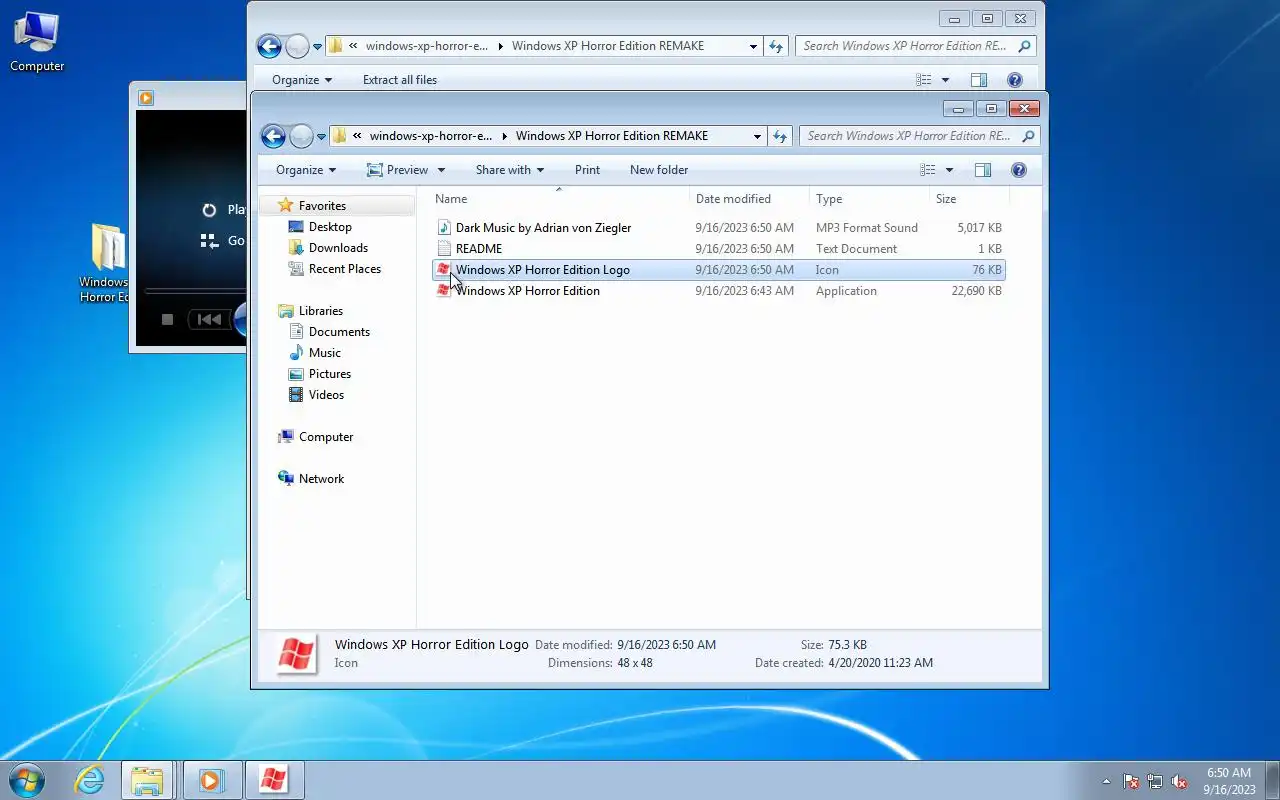Open the Start menu
Viewport: 1280px width, 800px height.
tap(26, 780)
